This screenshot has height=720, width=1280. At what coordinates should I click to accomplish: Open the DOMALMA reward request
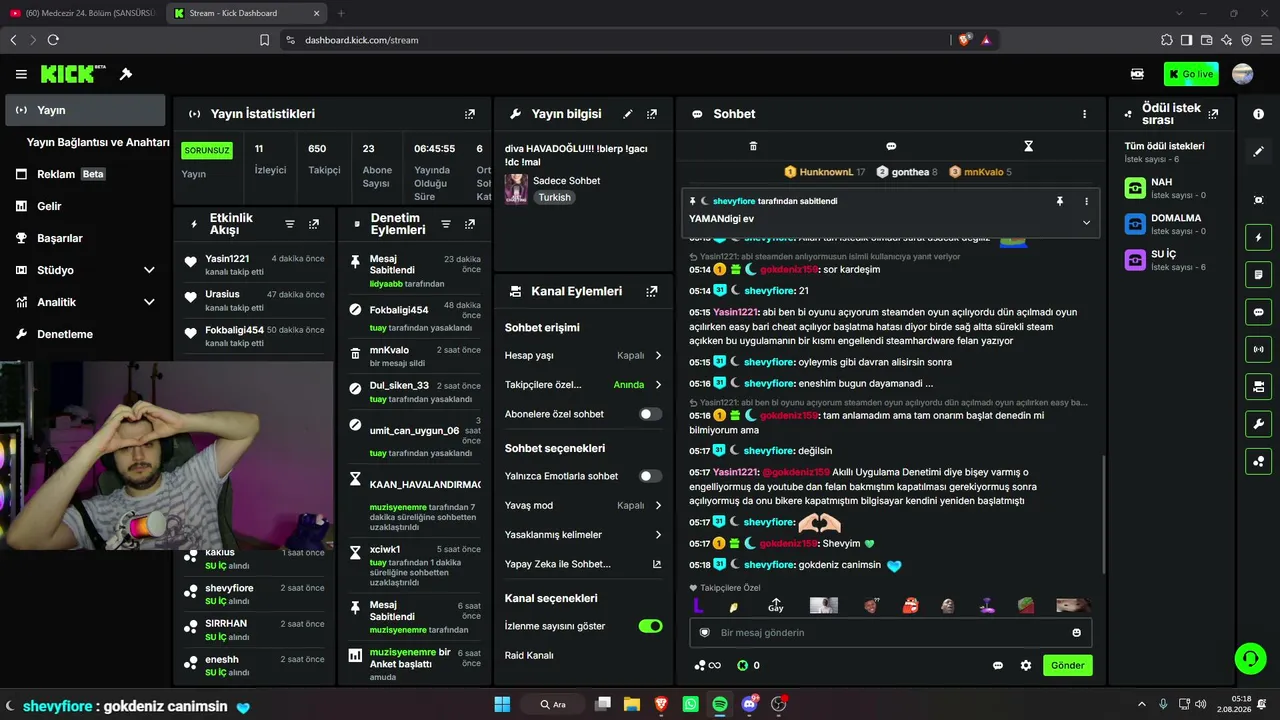(1171, 224)
